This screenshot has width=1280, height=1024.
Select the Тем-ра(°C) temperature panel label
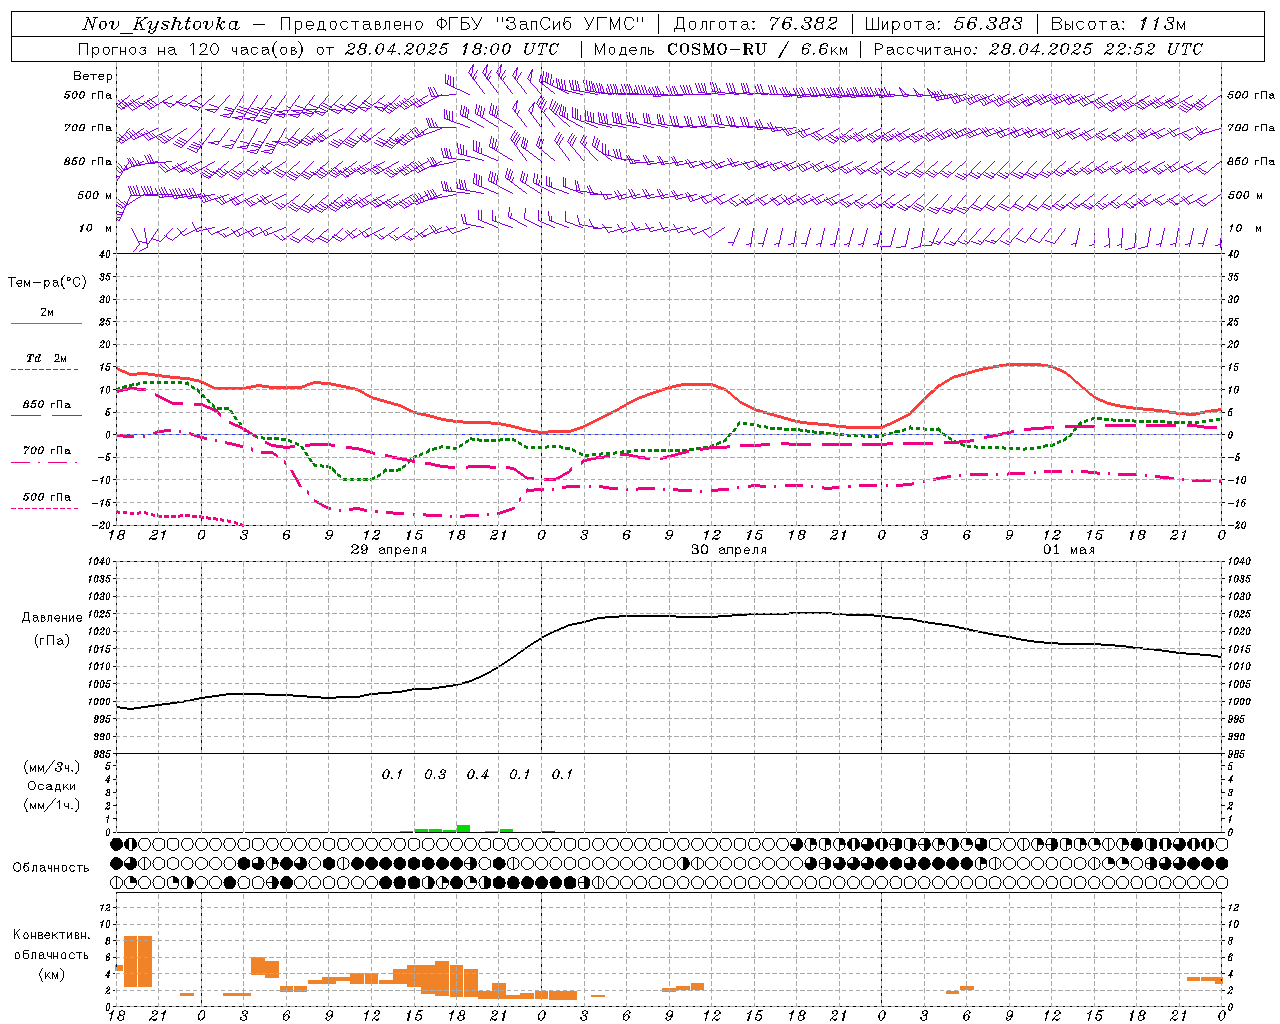pyautogui.click(x=47, y=283)
